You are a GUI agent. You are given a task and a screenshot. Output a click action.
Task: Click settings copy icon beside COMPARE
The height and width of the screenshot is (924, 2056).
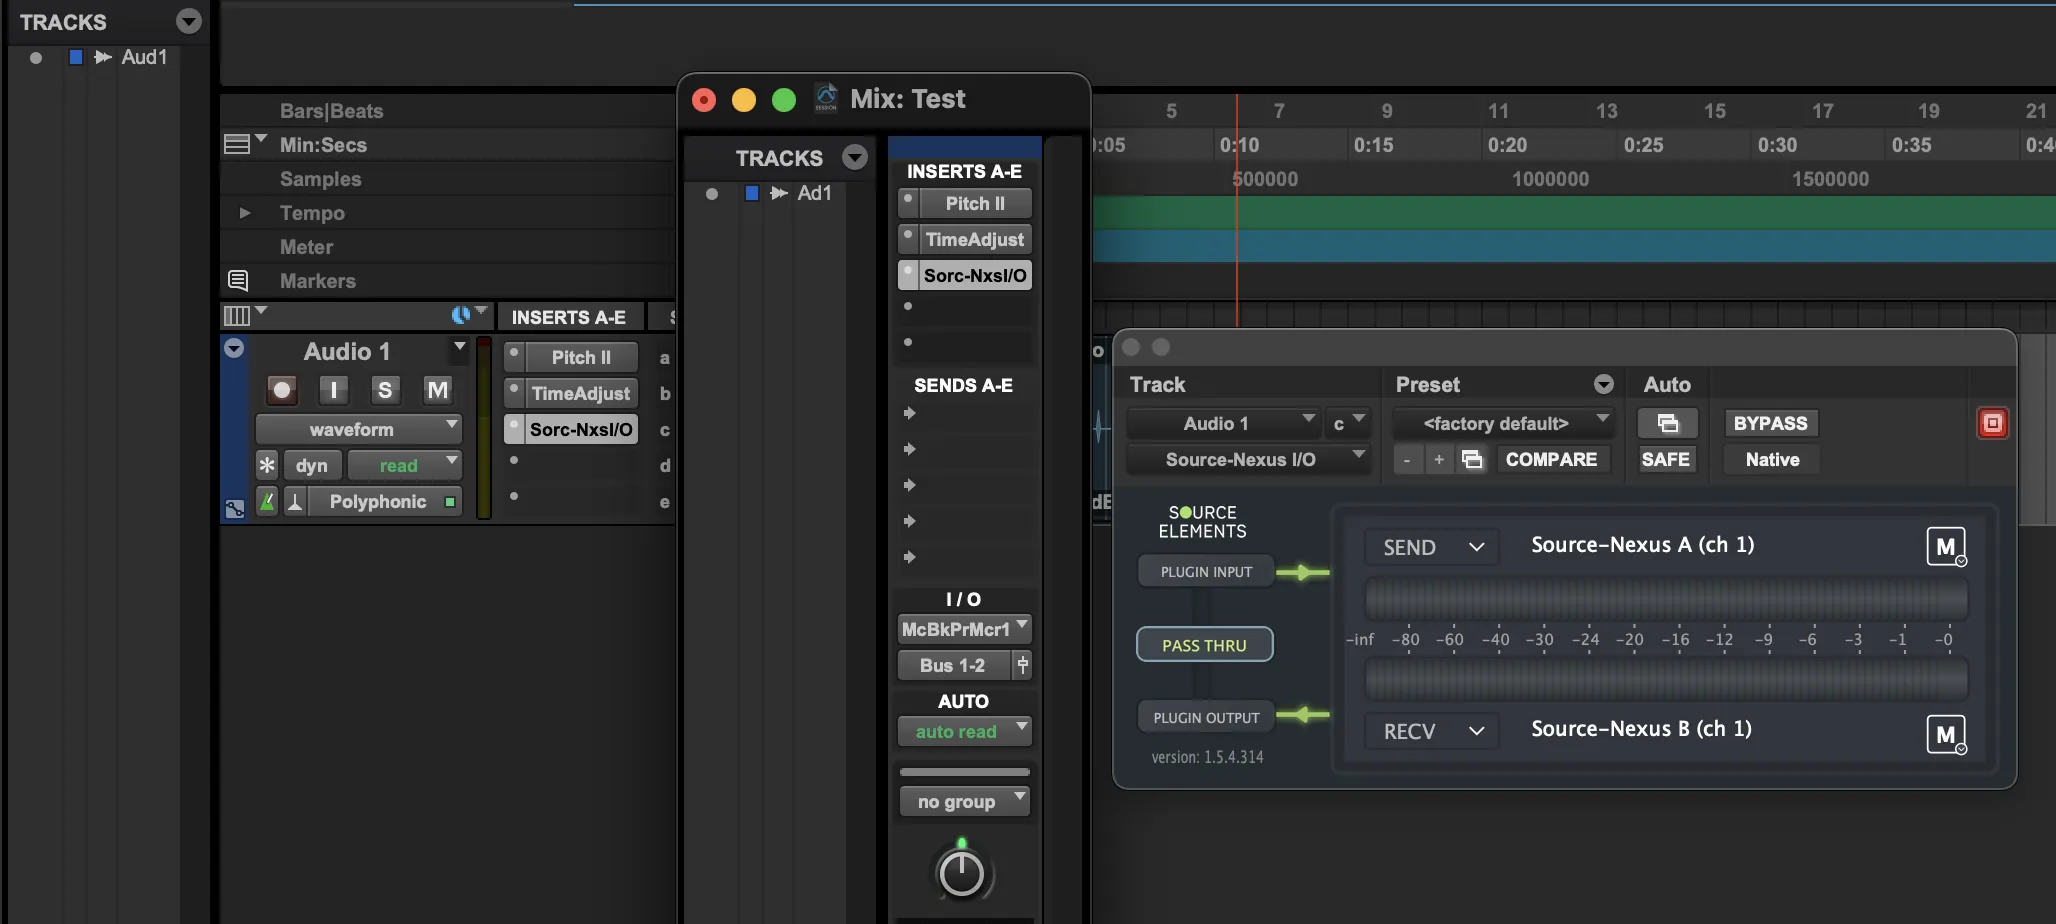[x=1472, y=459]
